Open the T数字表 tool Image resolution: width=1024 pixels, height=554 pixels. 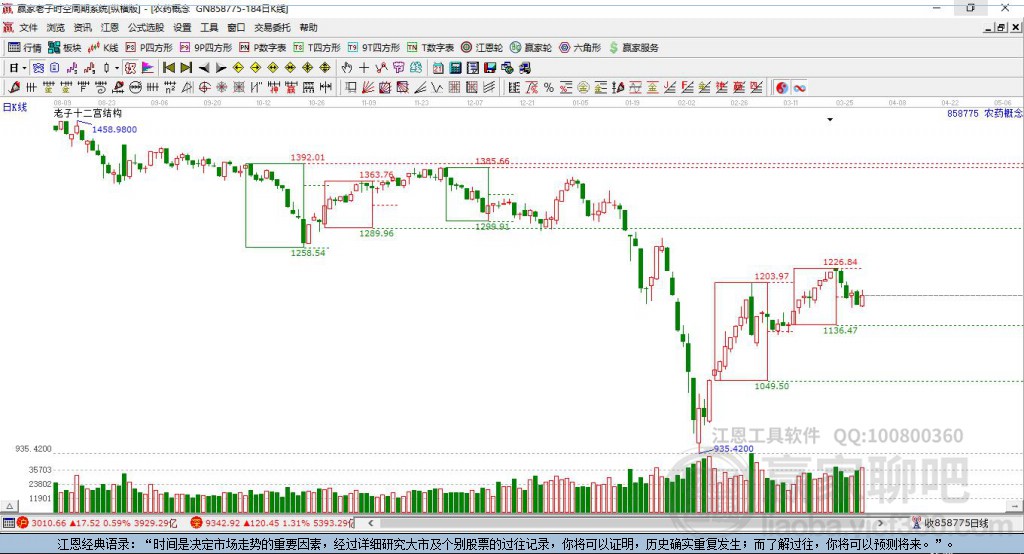click(430, 48)
